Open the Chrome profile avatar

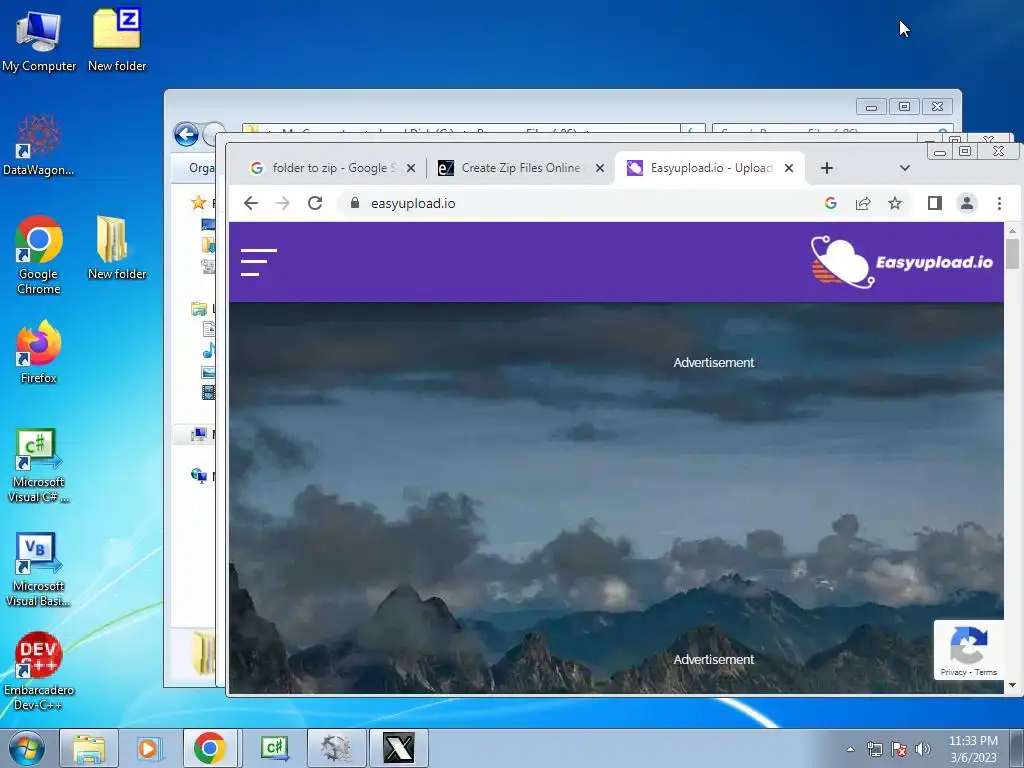tap(967, 203)
